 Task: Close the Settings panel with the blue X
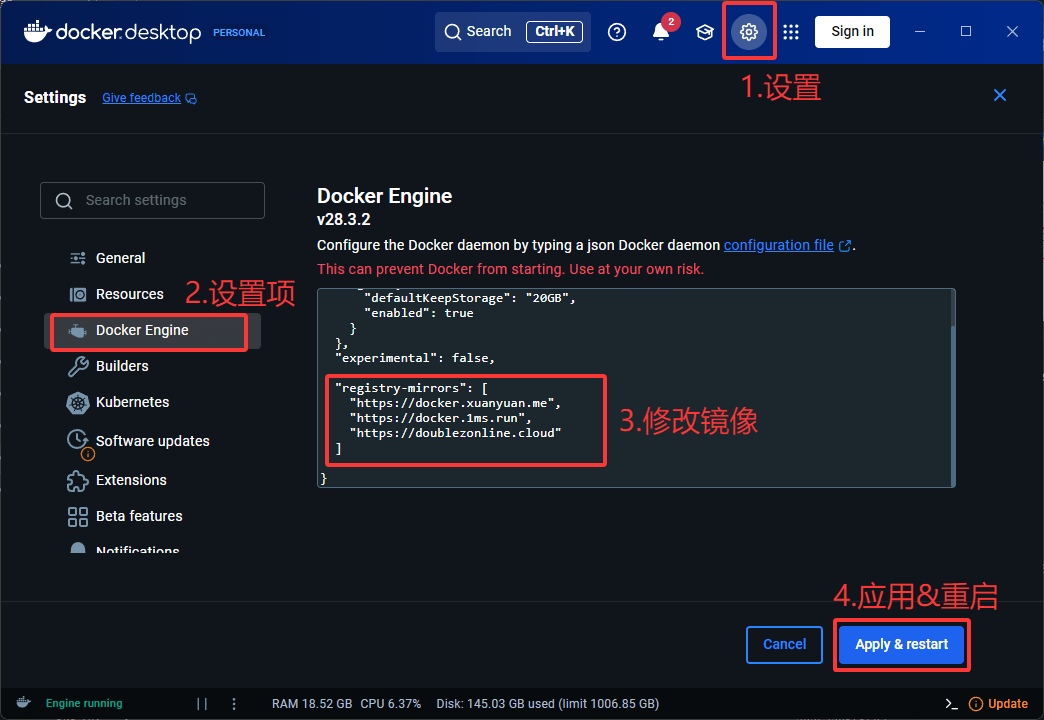coord(999,95)
